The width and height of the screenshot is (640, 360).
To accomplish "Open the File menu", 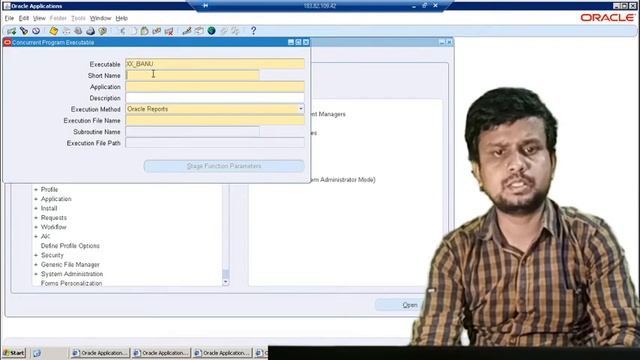I will click(9, 18).
